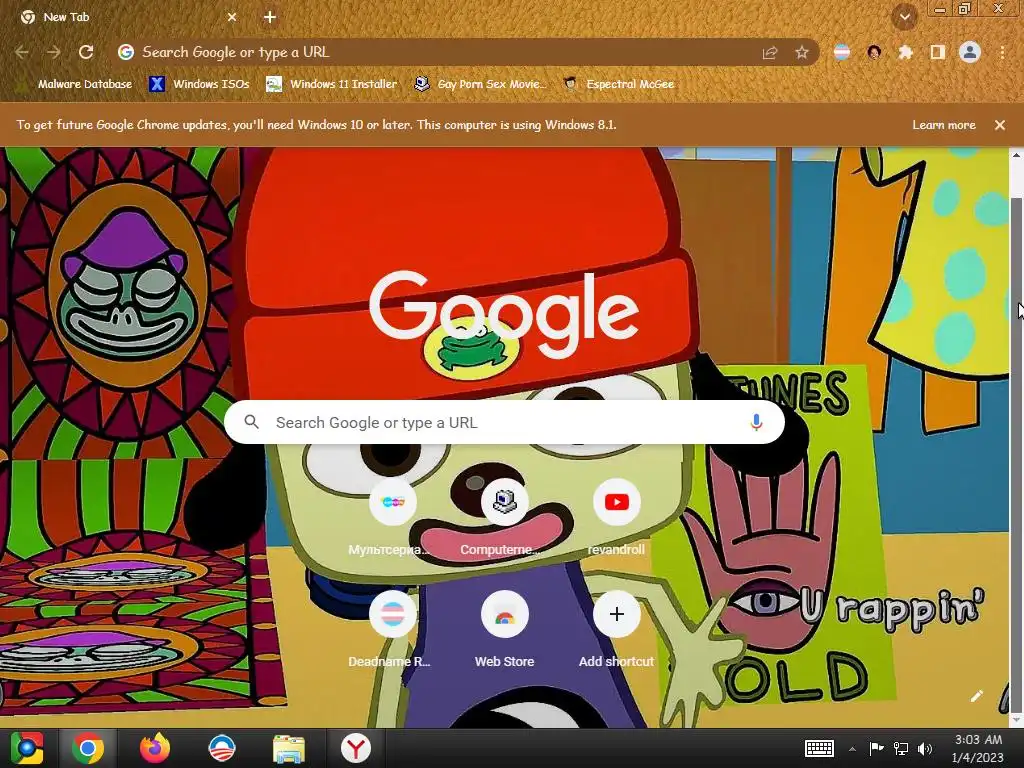This screenshot has height=768, width=1024.
Task: Open the touch keyboard icon
Action: [819, 748]
